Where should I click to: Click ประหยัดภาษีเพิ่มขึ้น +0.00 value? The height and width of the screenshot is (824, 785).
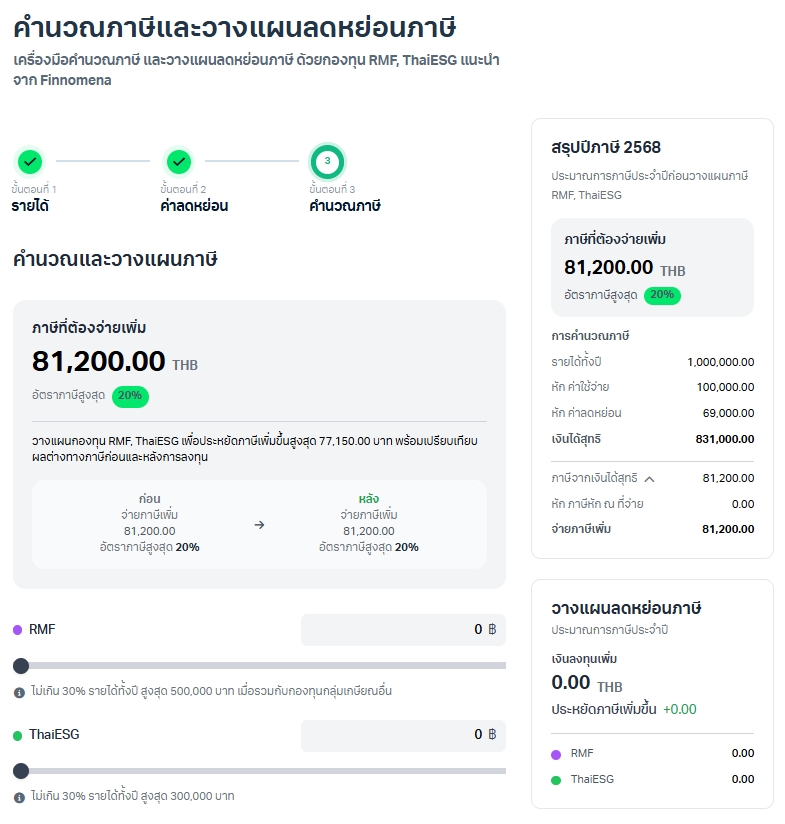point(679,709)
